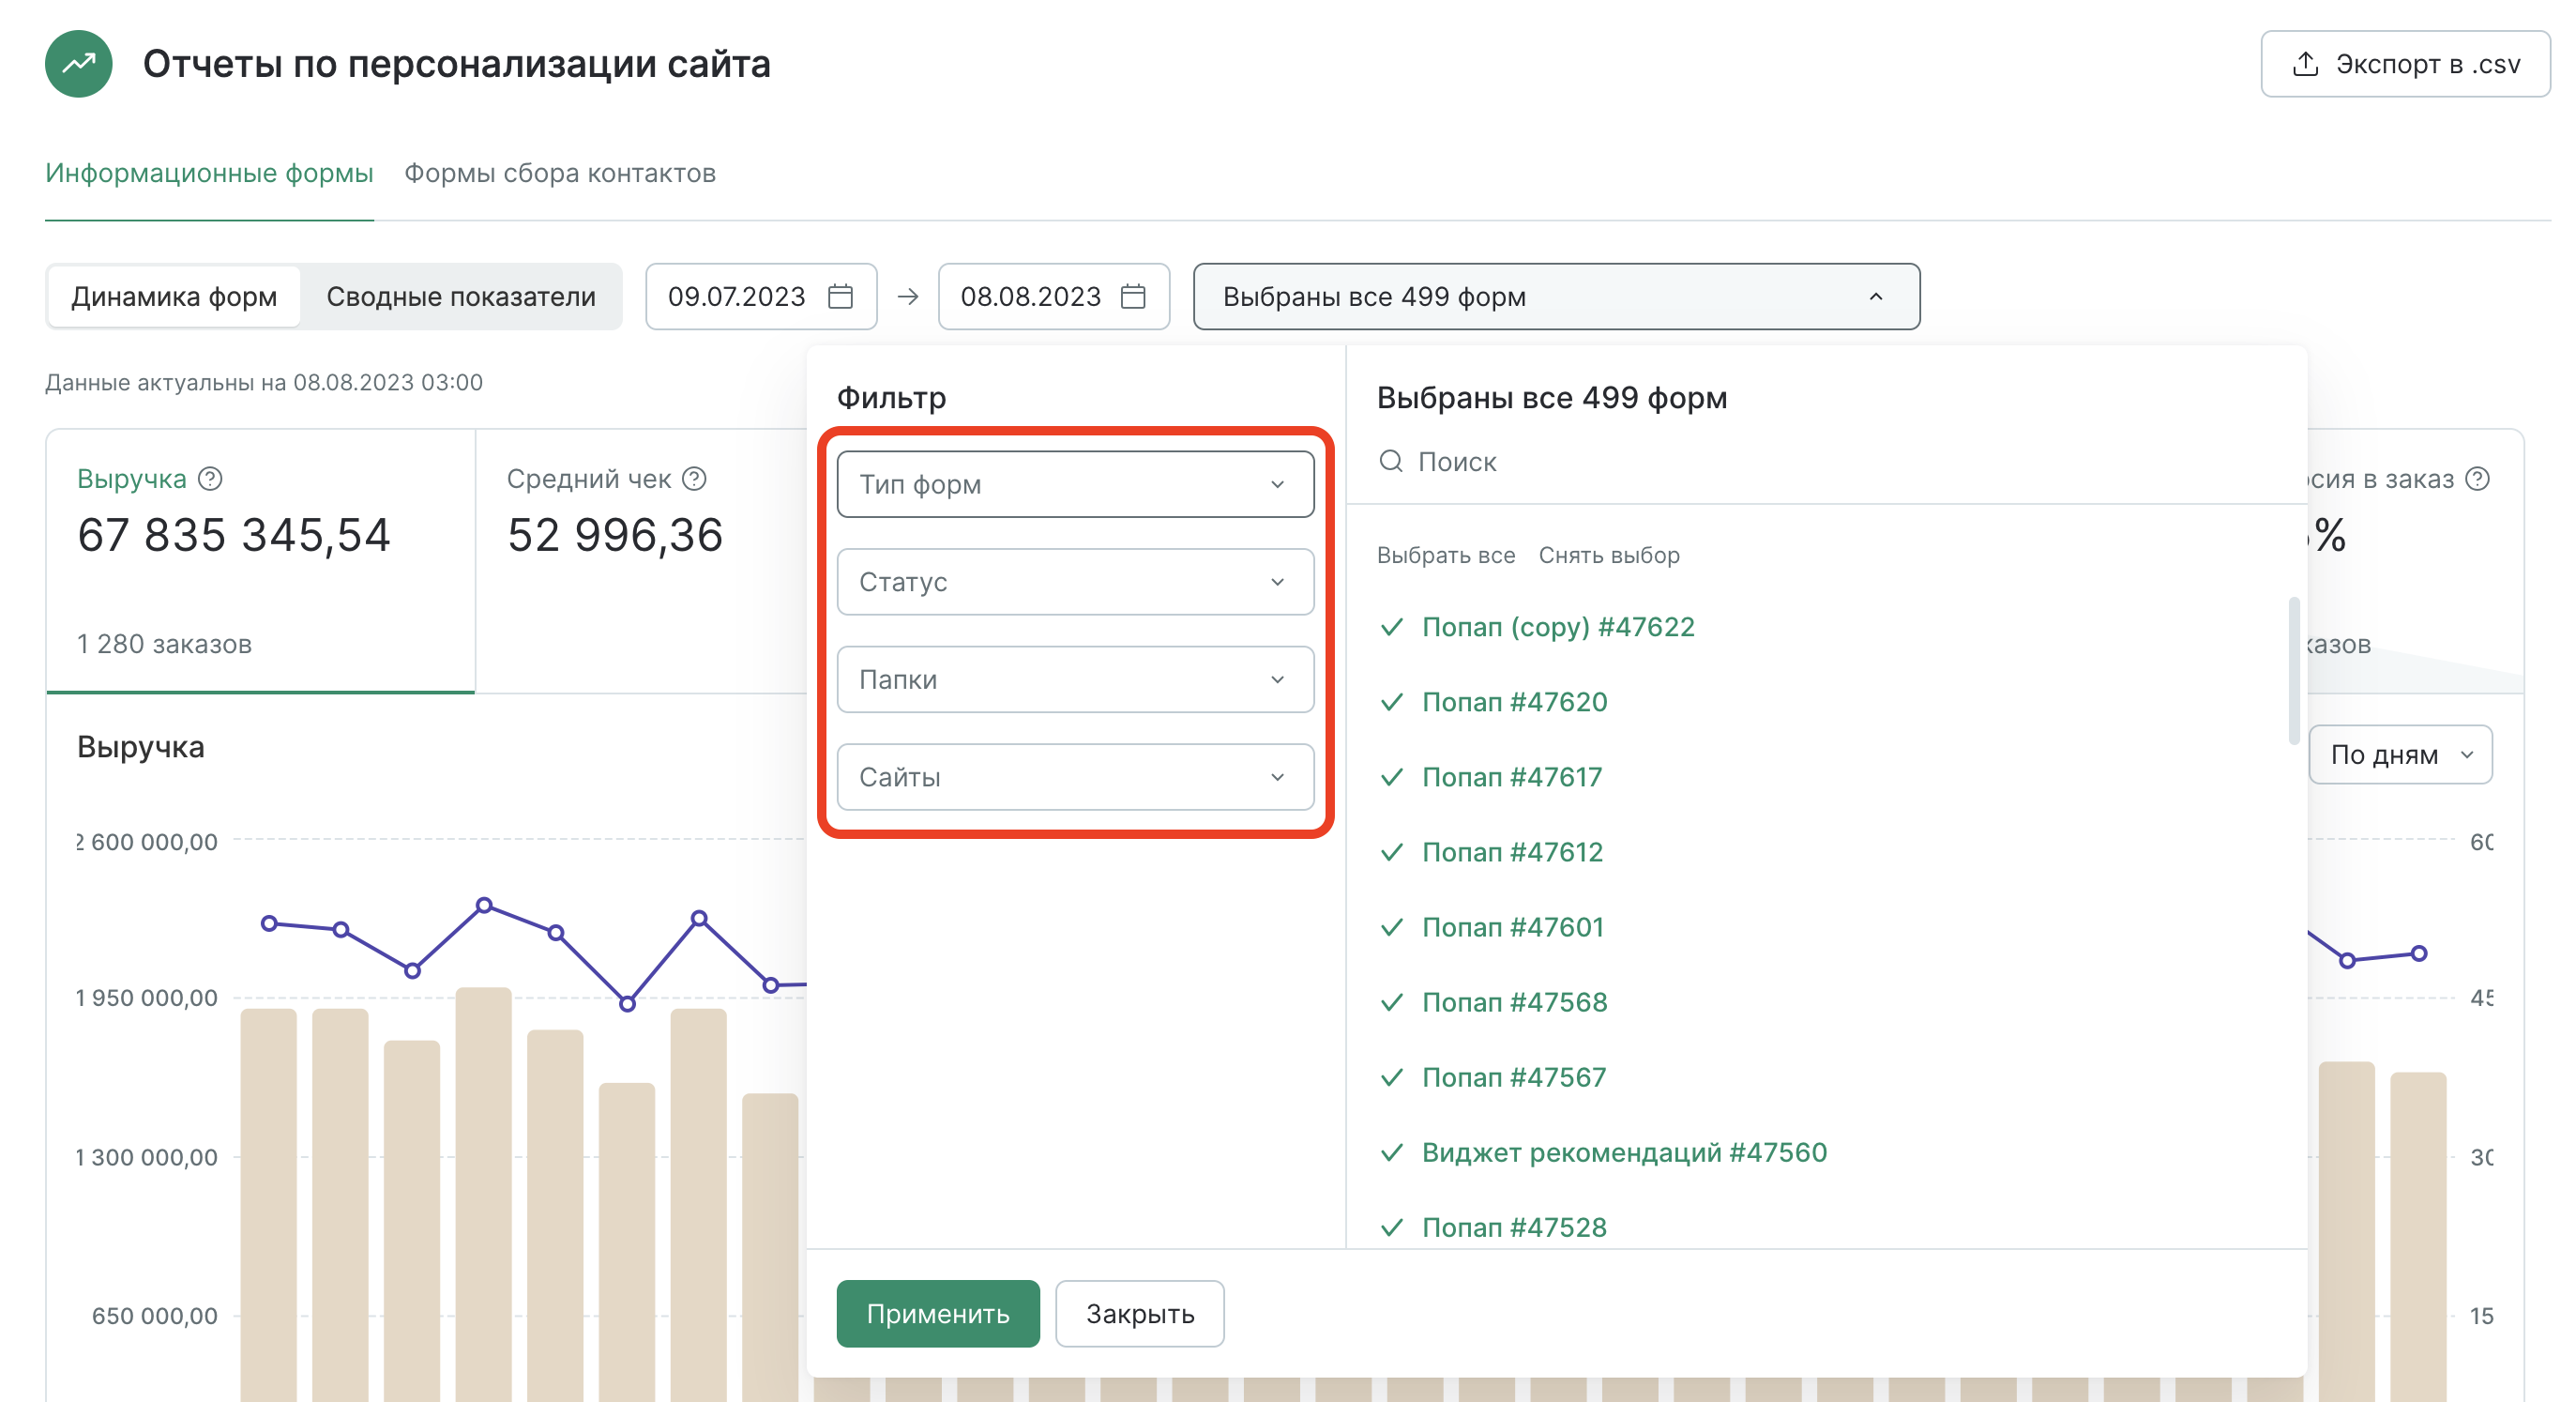Viewport: 2576px width, 1402px height.
Task: Switch to Формы сбора контактов tab
Action: 560,173
